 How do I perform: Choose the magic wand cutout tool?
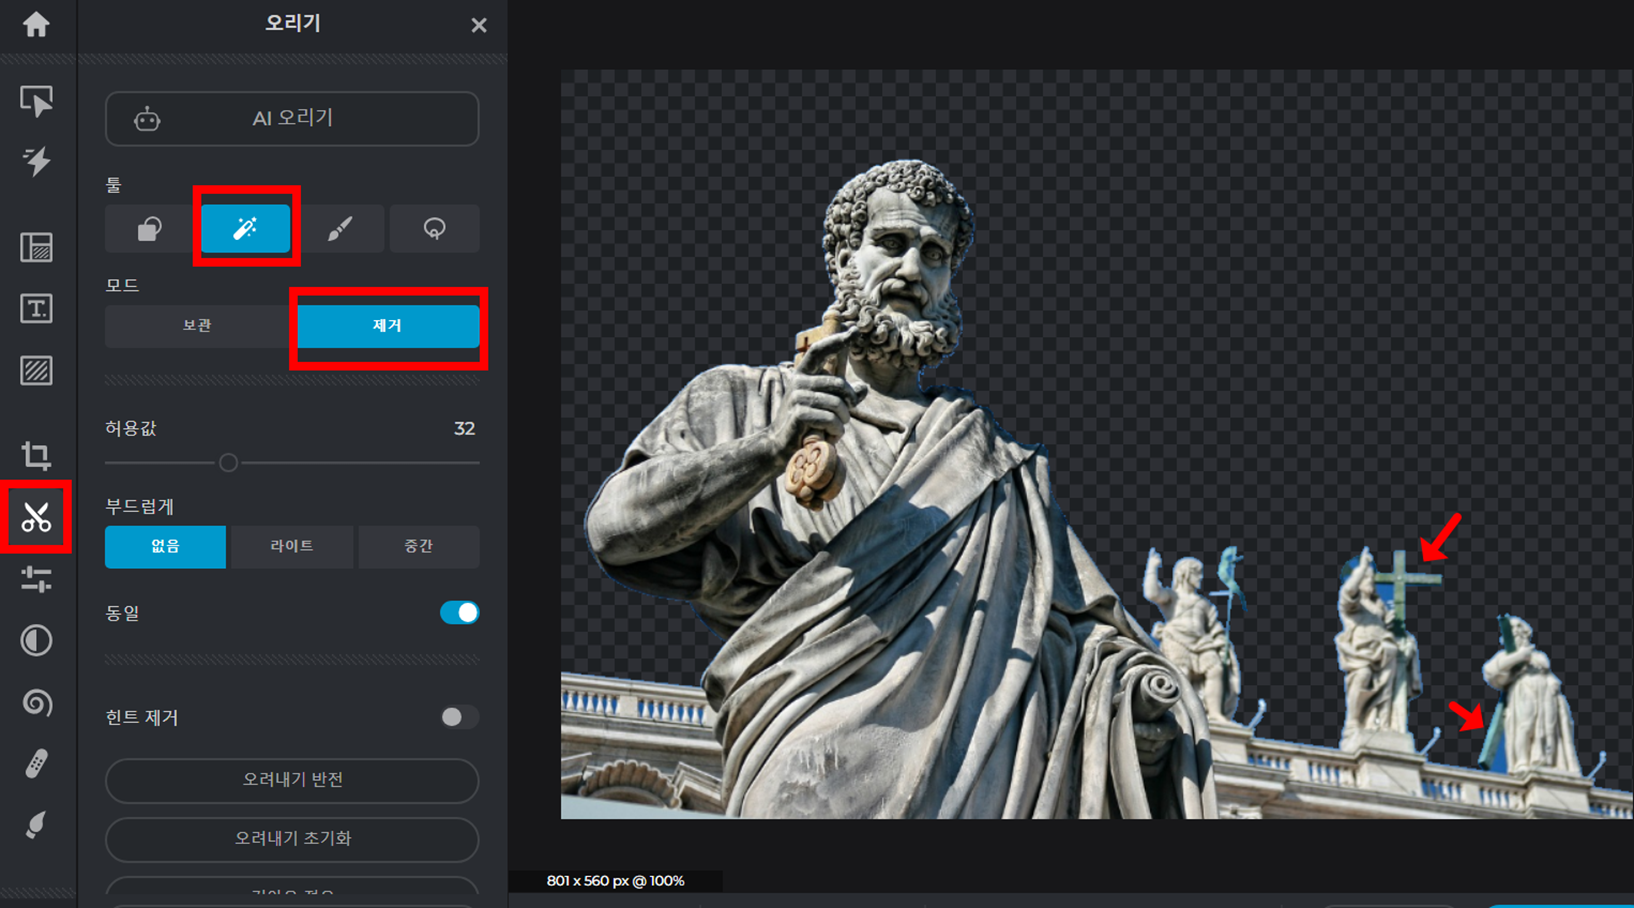point(246,228)
